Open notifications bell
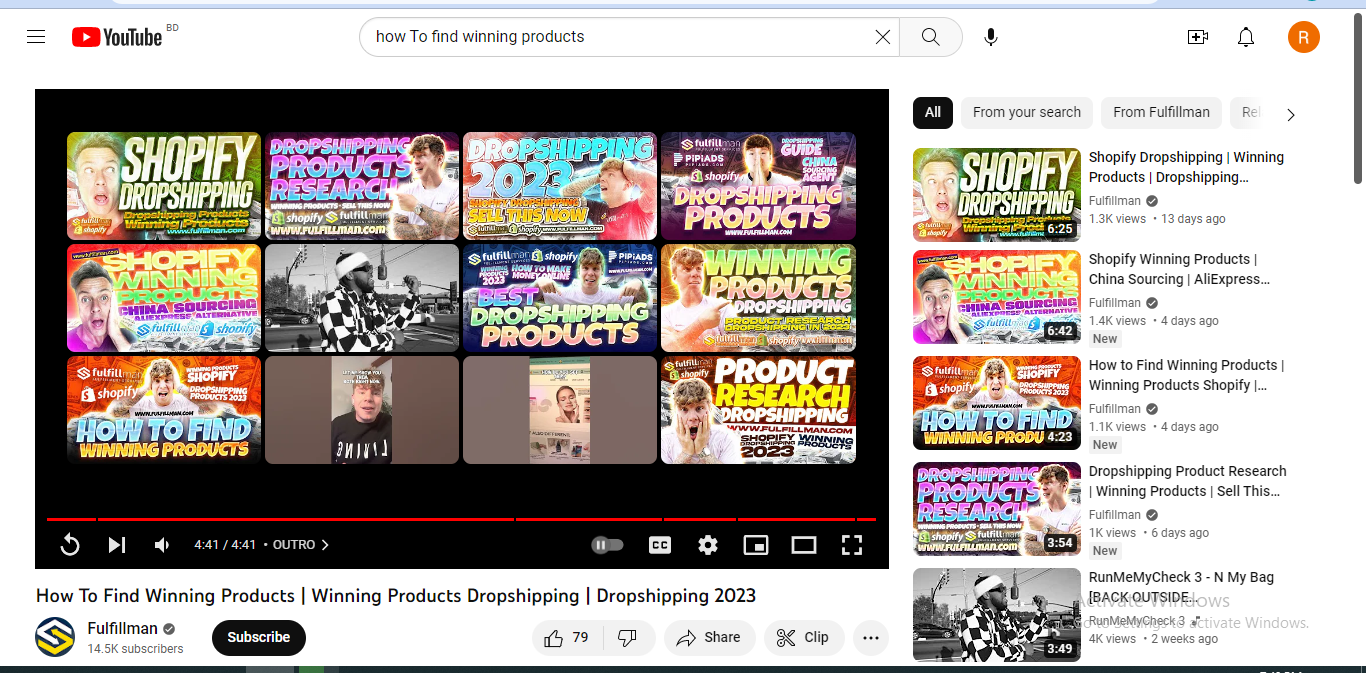 pos(1246,37)
